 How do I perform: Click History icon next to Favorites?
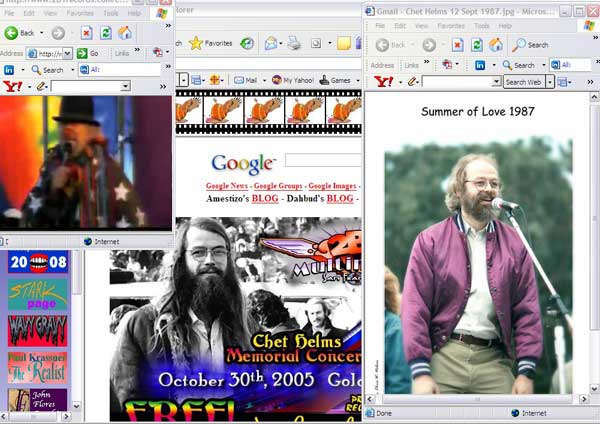tap(247, 43)
